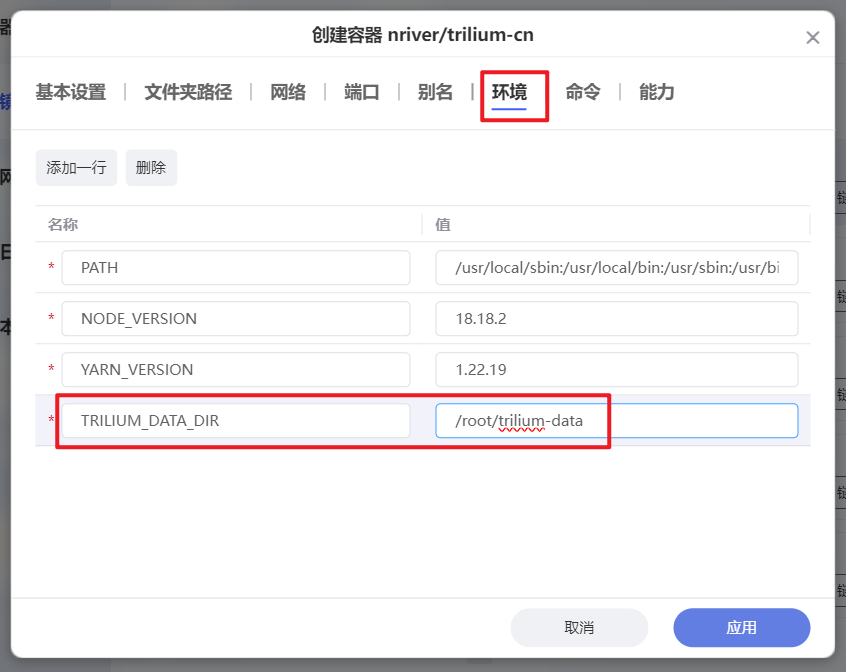Click the 添加一行 button to add a row
The width and height of the screenshot is (846, 672).
coord(76,167)
